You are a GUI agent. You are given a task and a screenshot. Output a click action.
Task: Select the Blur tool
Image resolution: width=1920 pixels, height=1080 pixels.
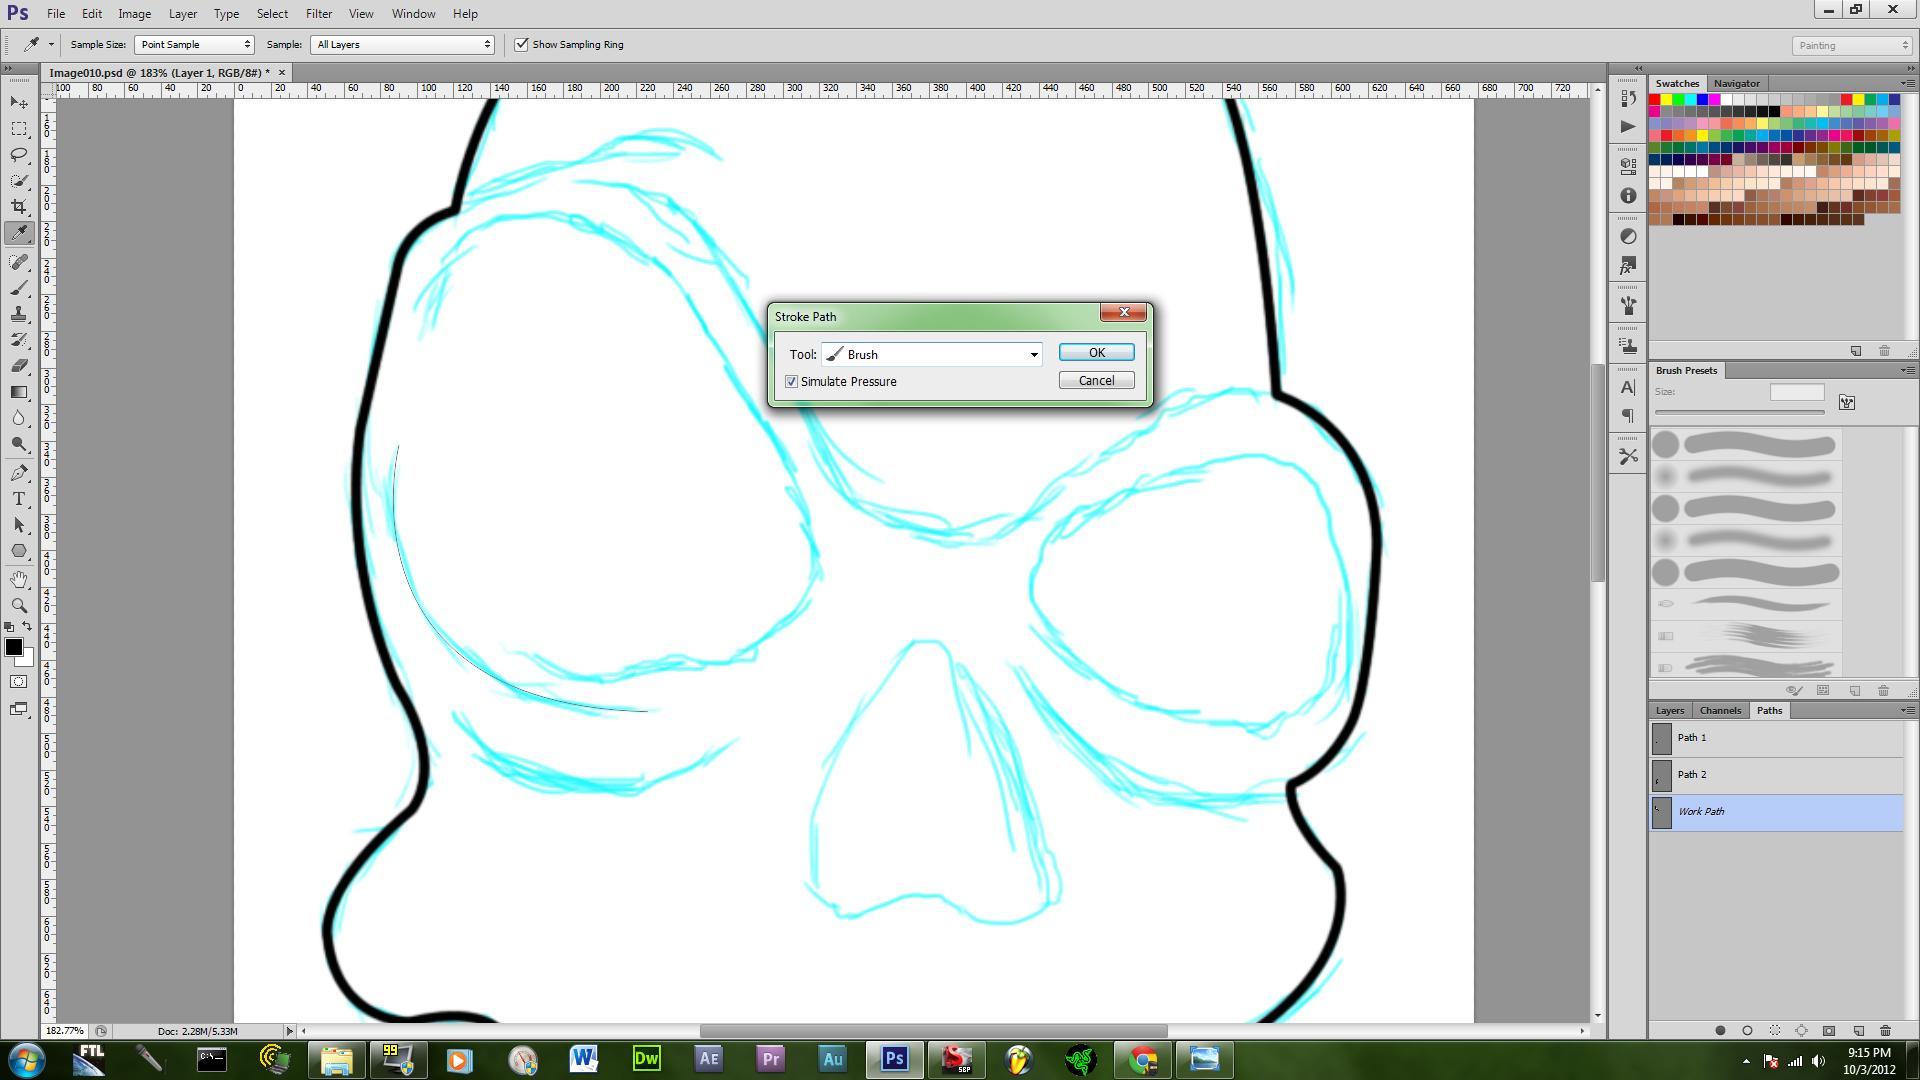19,418
